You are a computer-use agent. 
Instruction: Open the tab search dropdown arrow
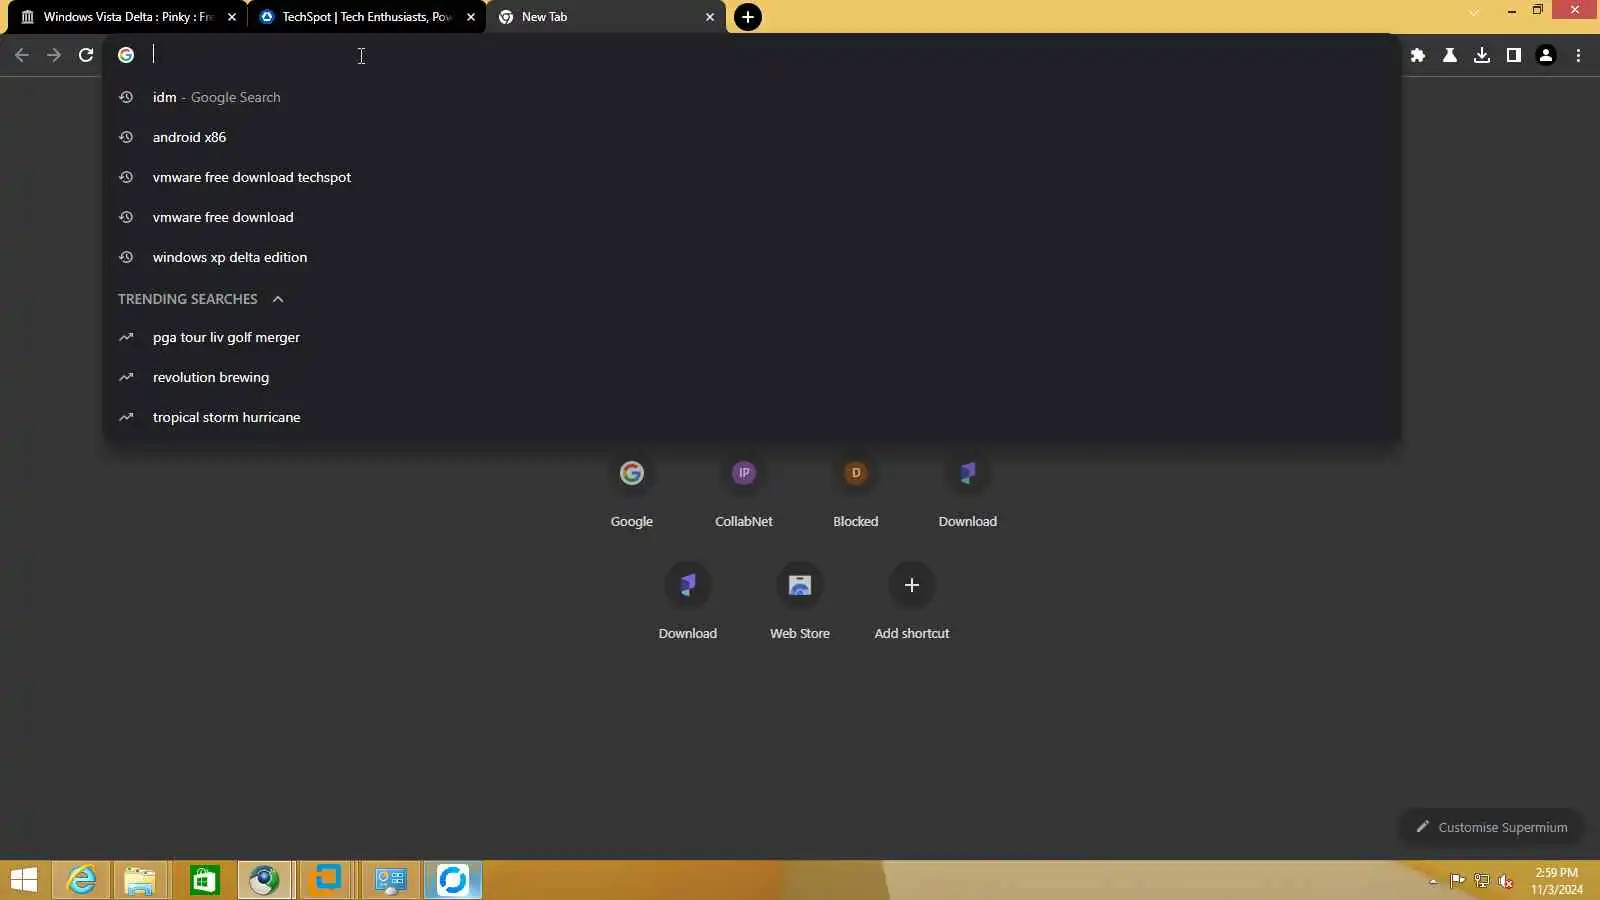(1474, 12)
